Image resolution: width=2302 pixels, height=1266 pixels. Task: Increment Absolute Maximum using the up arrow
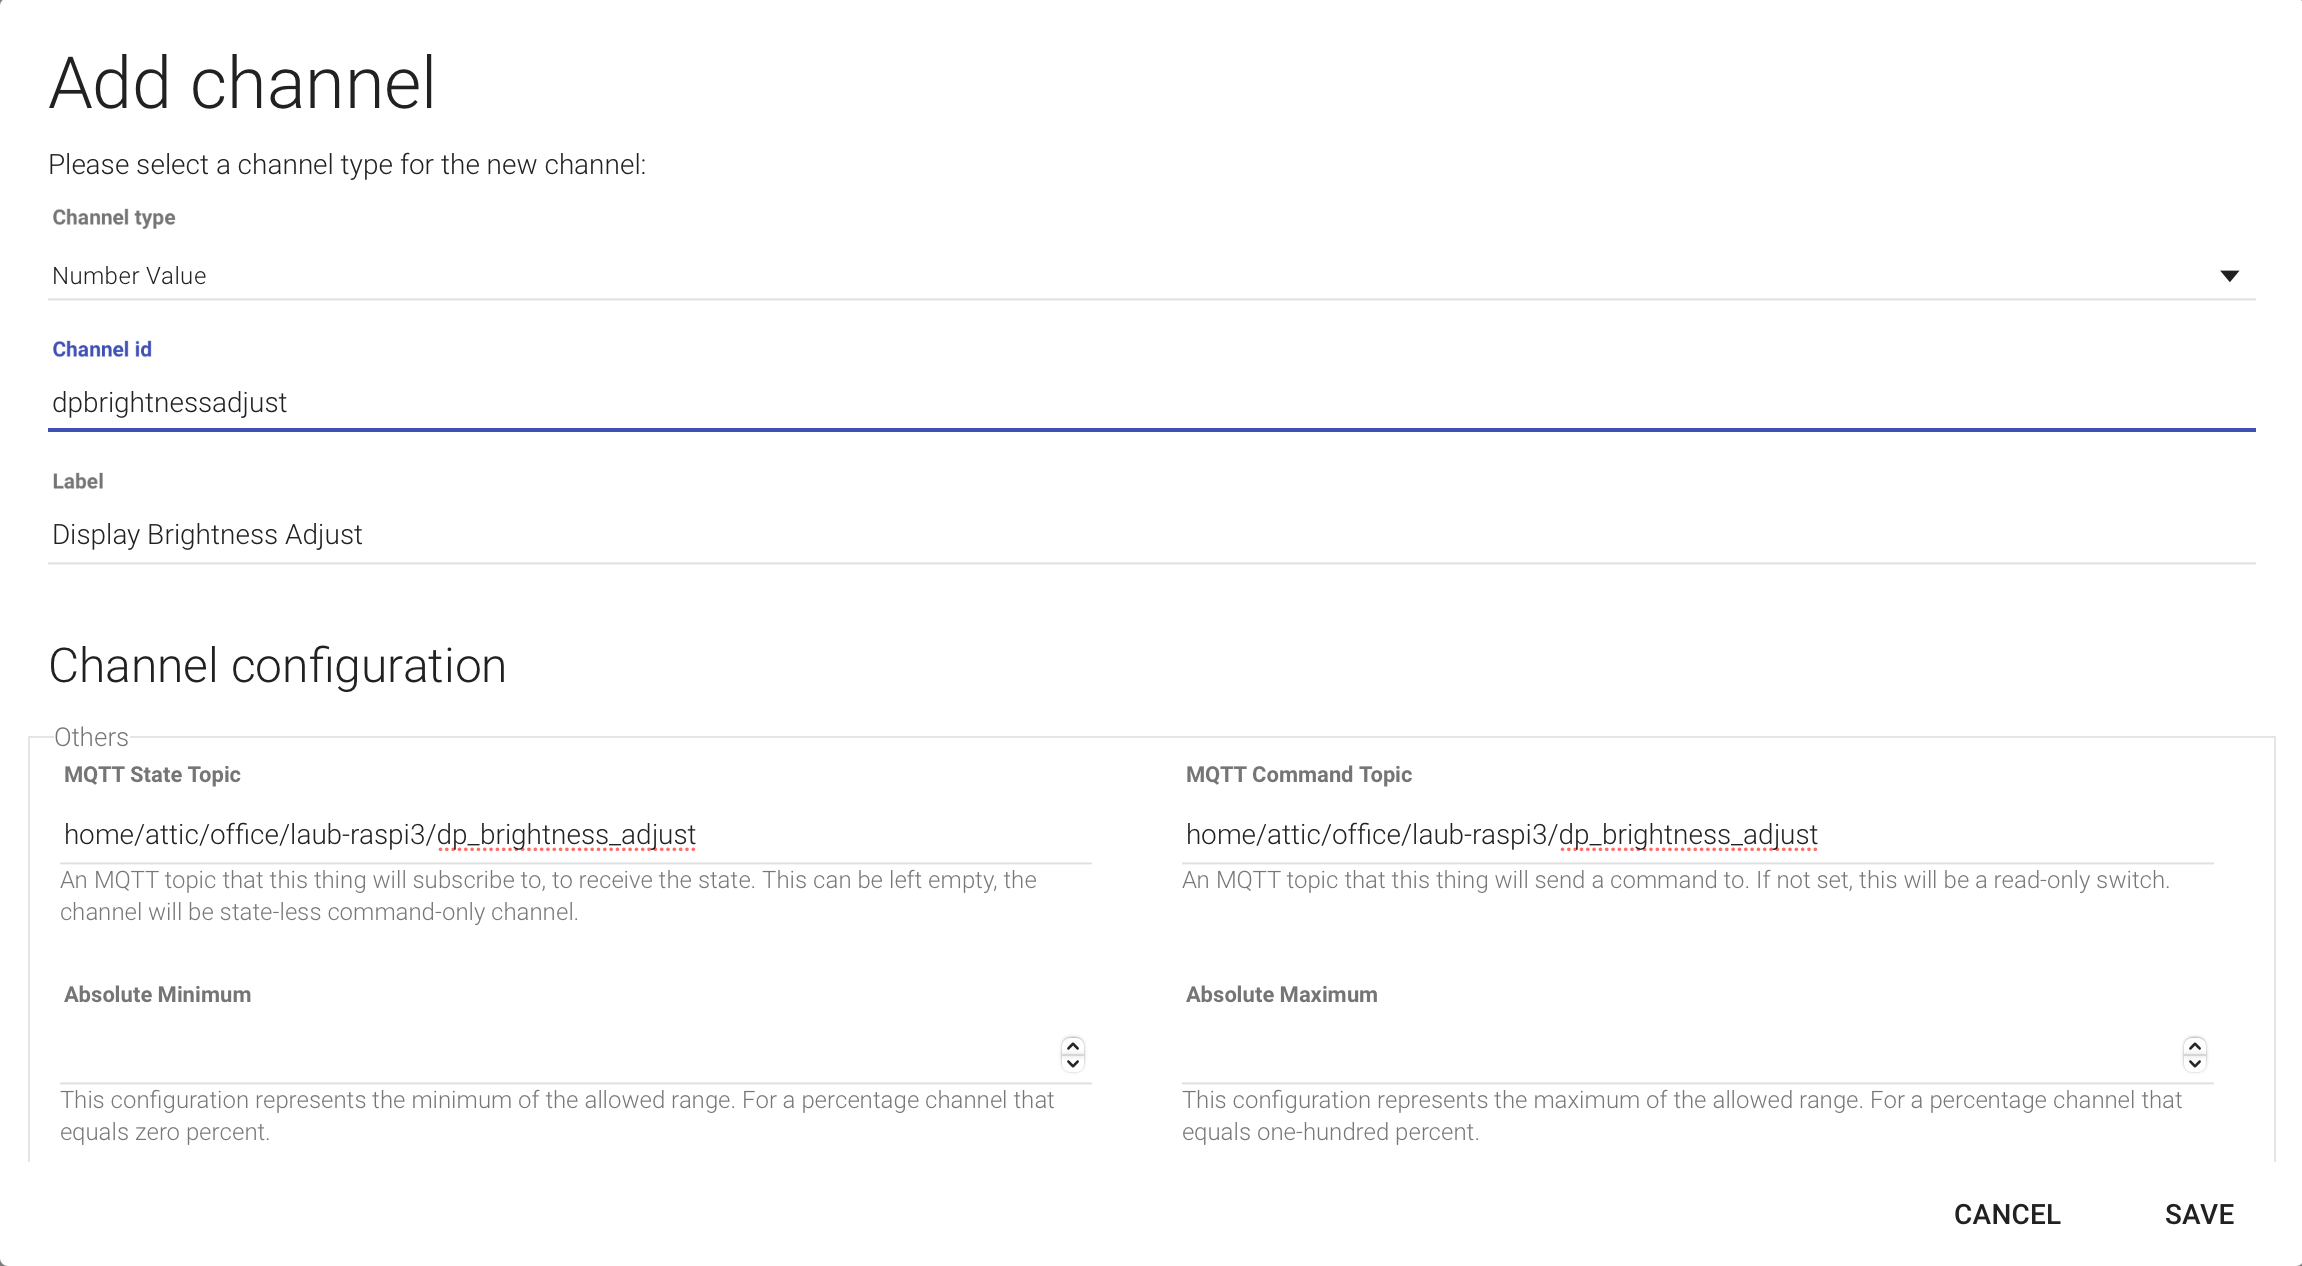[2195, 1046]
